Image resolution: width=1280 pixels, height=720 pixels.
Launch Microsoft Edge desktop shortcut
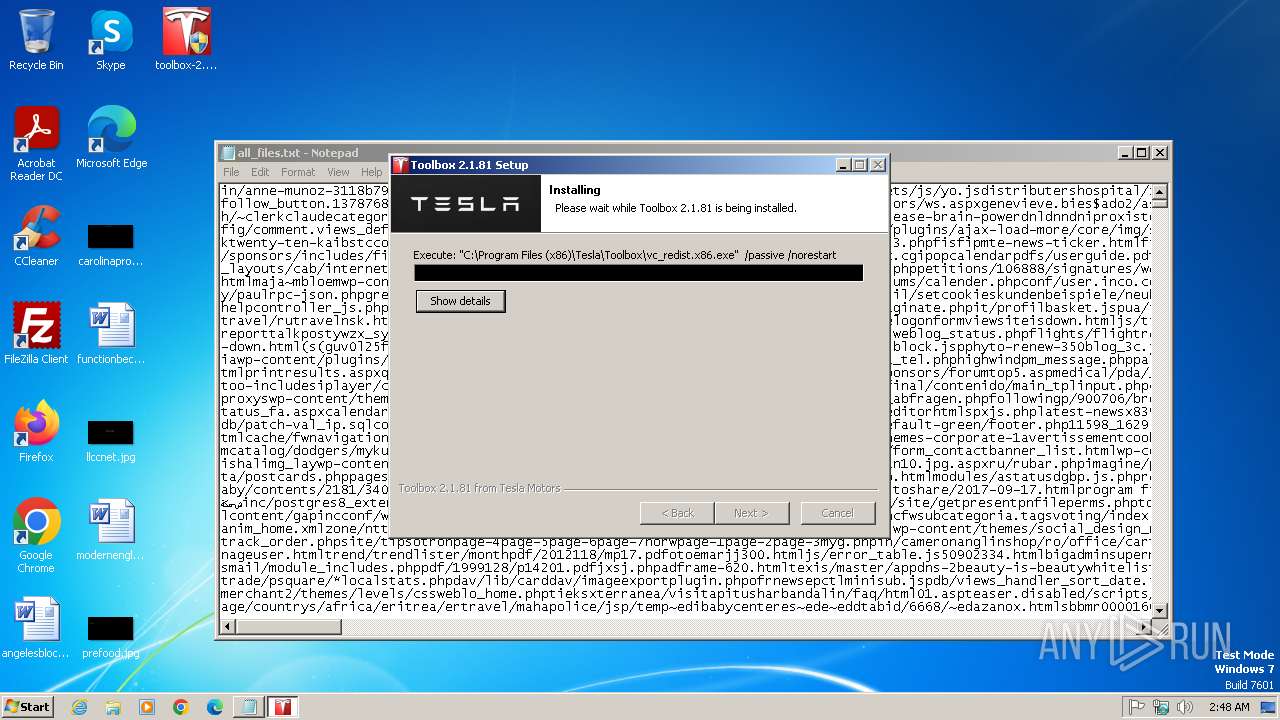tap(111, 138)
